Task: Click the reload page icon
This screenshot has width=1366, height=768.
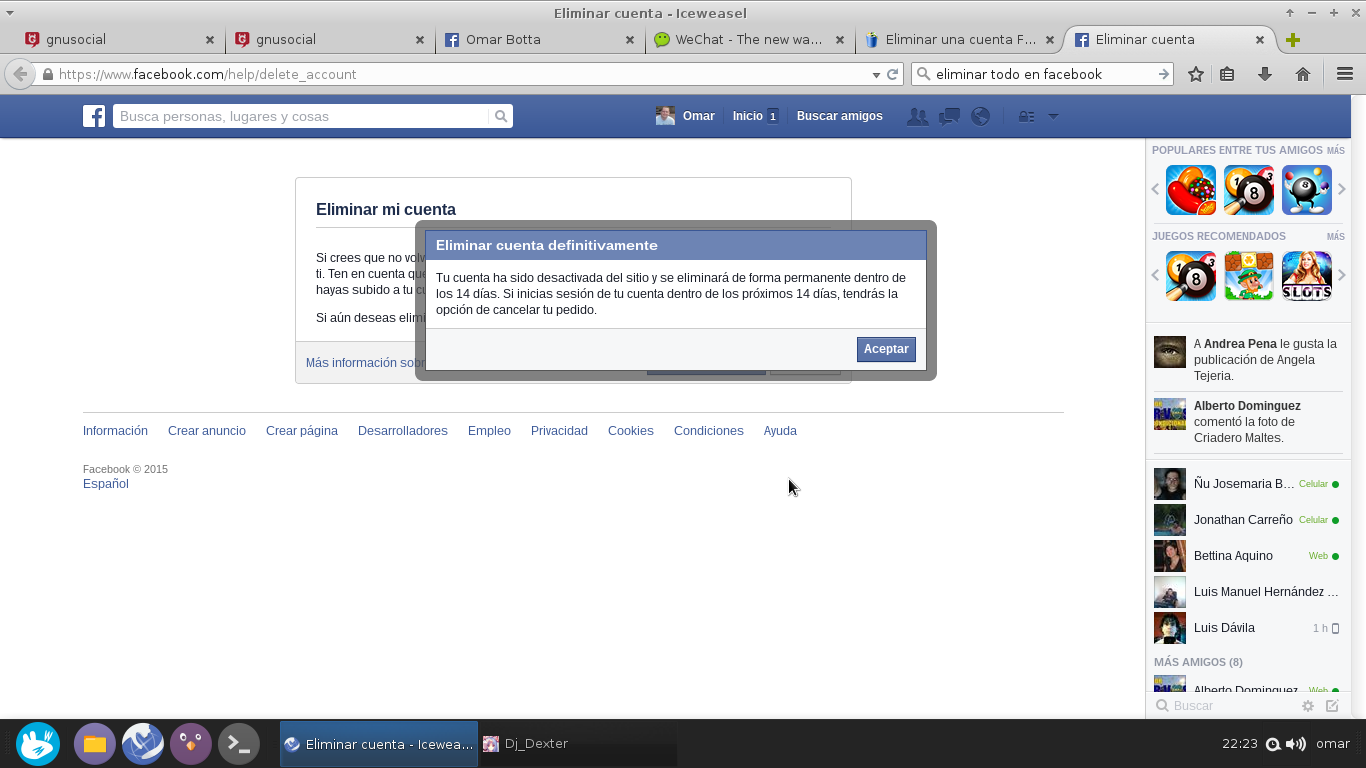Action: coord(892,74)
